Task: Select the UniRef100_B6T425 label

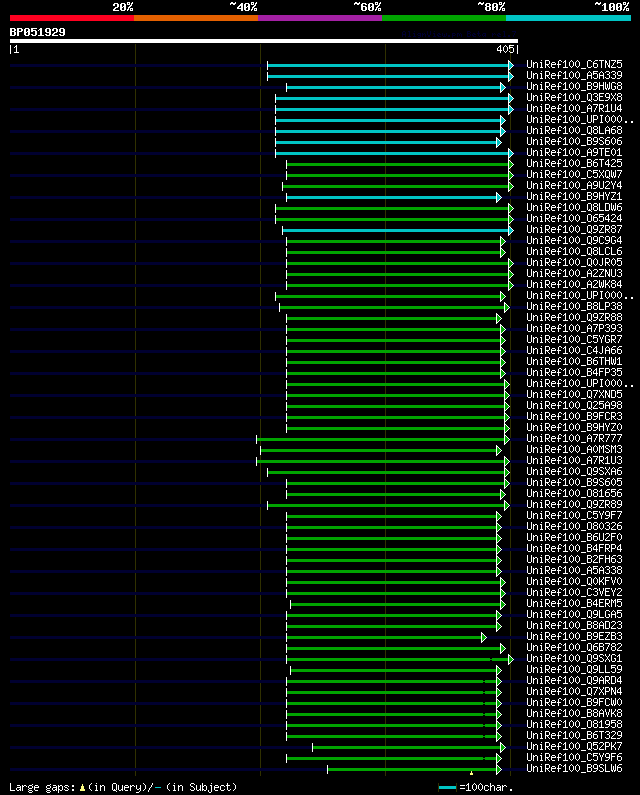Action: pos(574,163)
